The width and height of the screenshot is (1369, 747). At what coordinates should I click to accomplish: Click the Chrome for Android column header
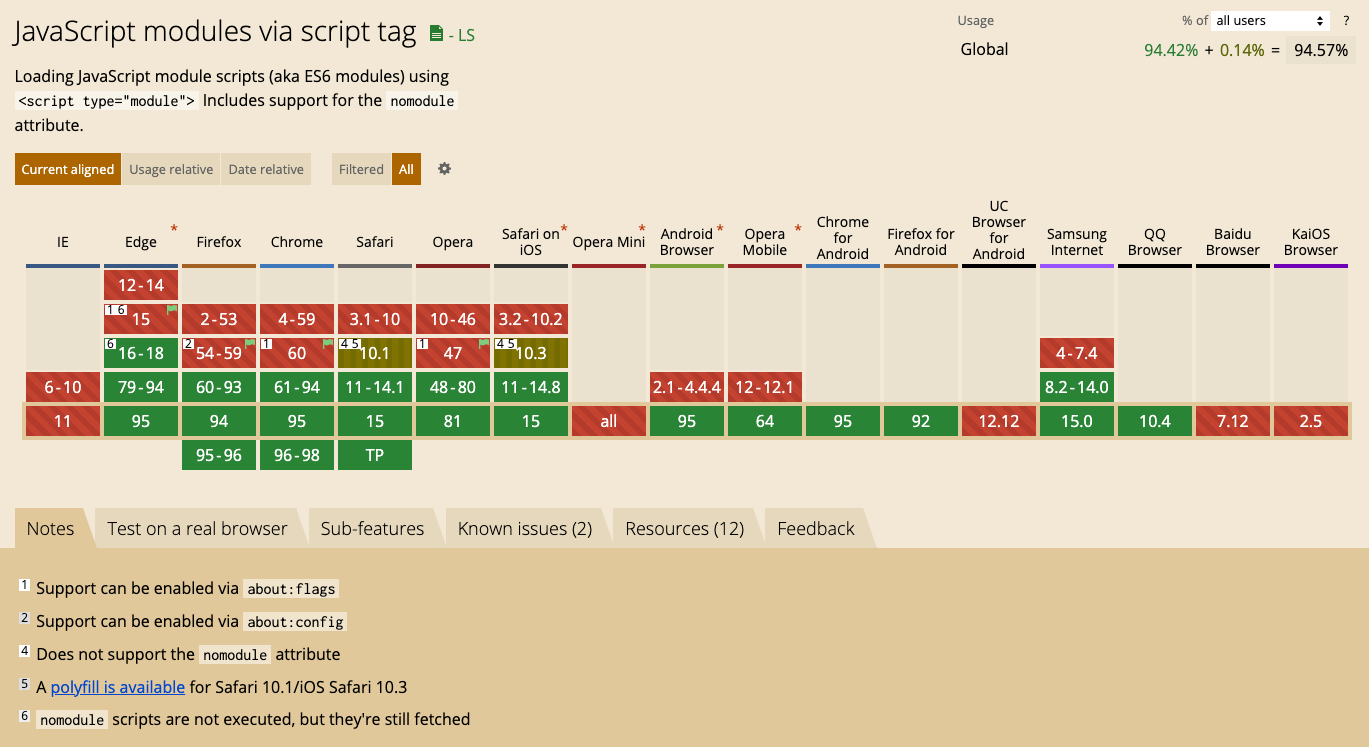coord(843,238)
